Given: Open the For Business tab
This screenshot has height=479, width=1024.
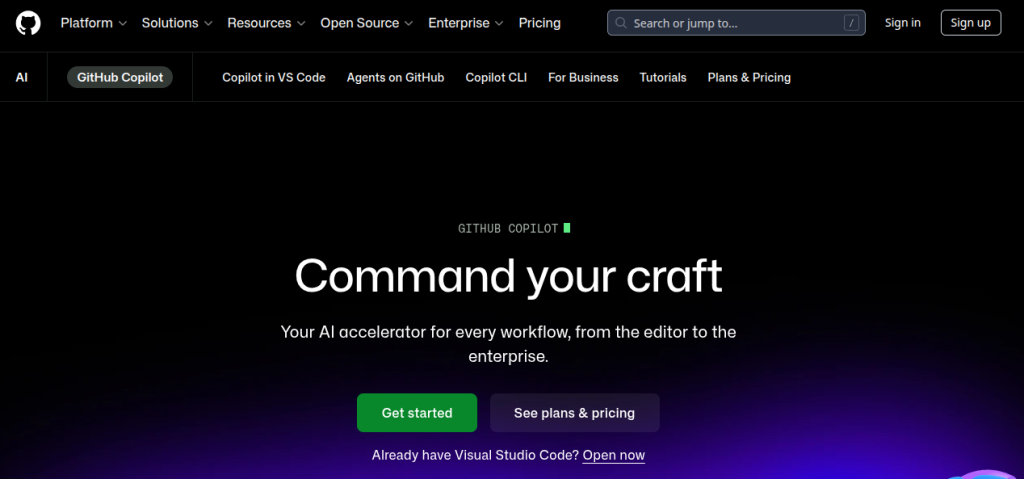Looking at the screenshot, I should coord(583,77).
